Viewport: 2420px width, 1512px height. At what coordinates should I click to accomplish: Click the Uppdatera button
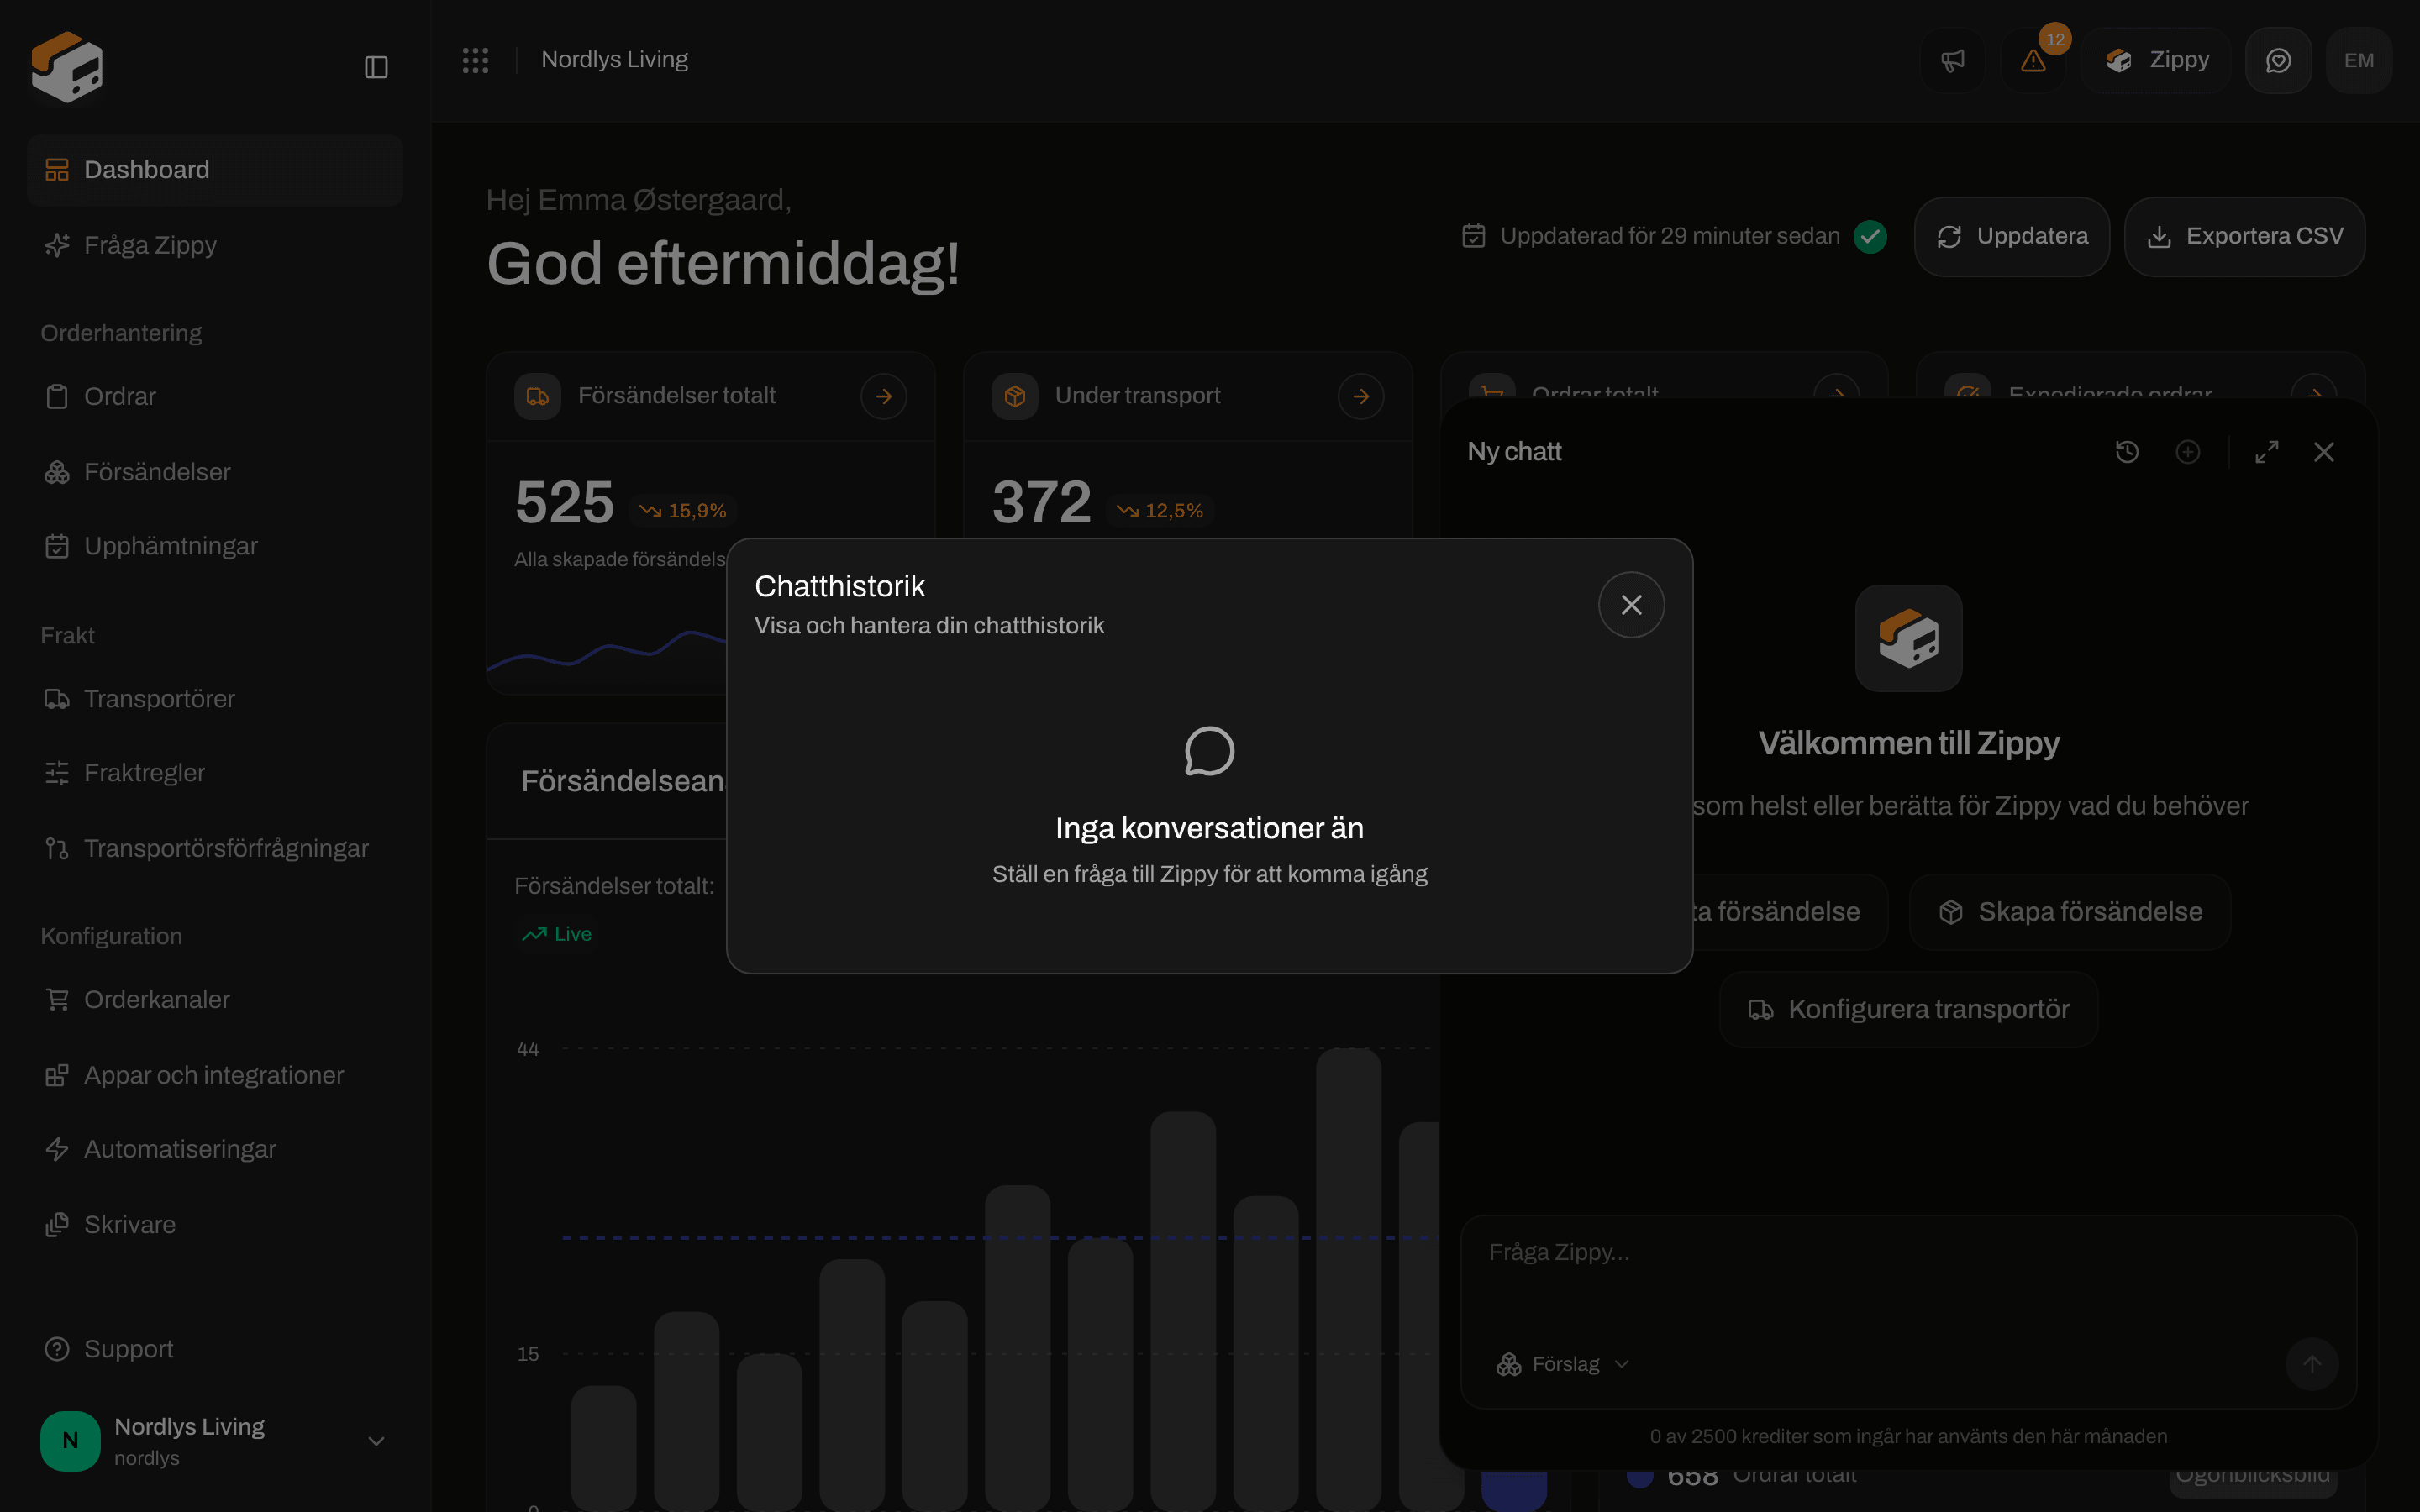[2011, 236]
